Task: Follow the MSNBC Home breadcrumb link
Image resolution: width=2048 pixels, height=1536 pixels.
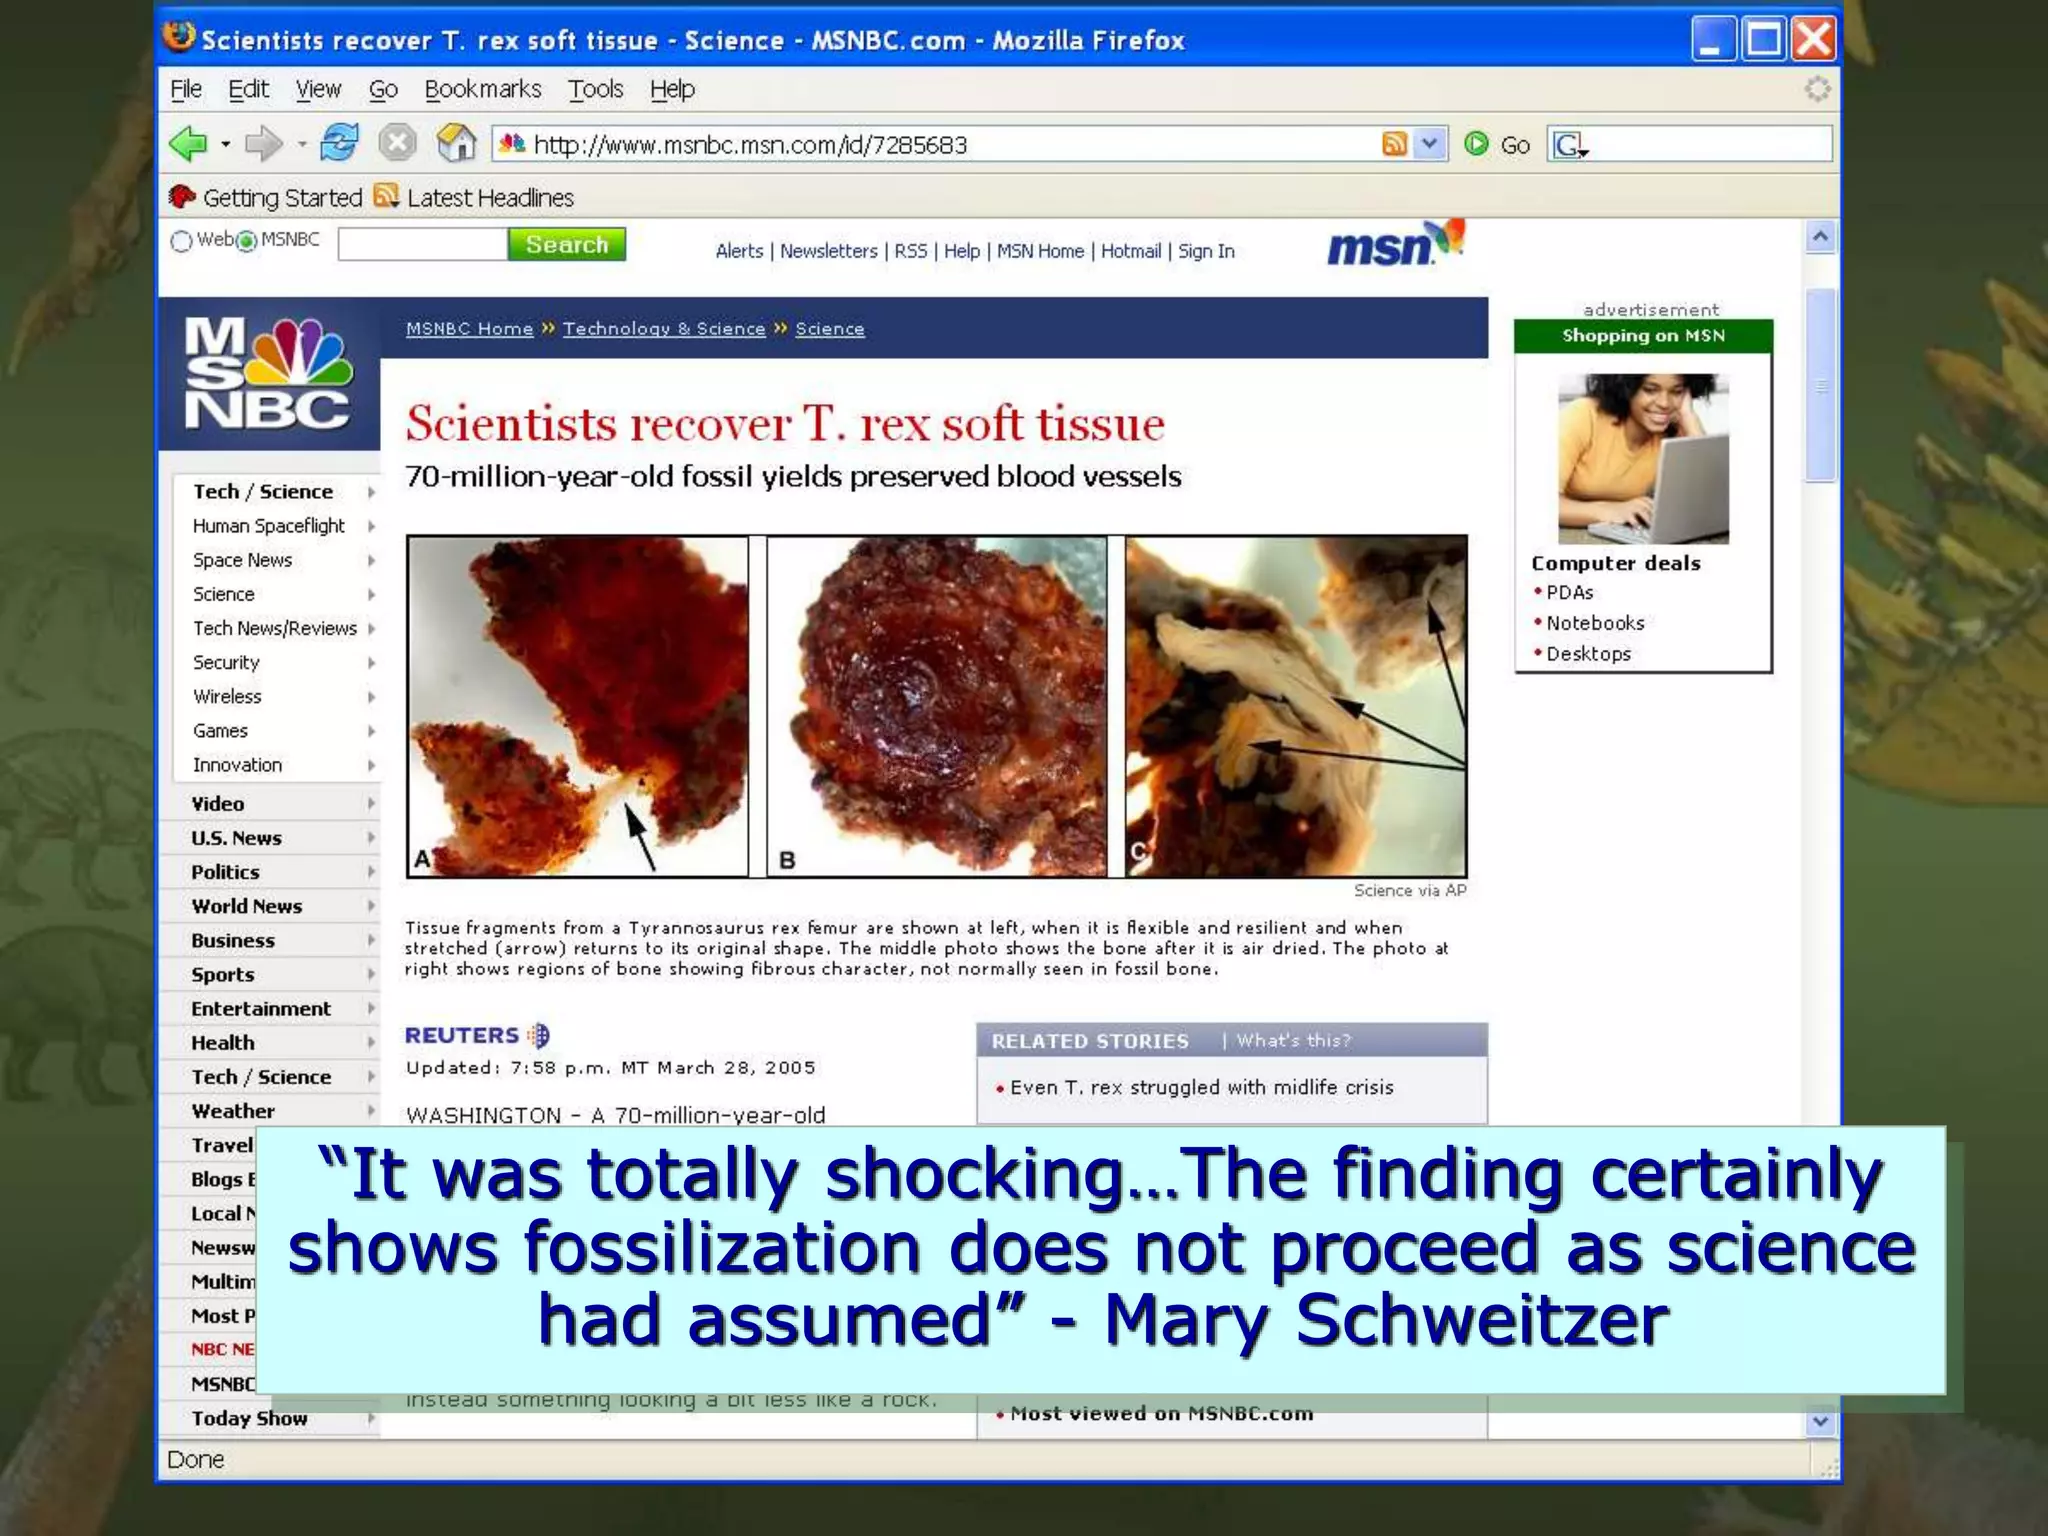Action: tap(469, 329)
